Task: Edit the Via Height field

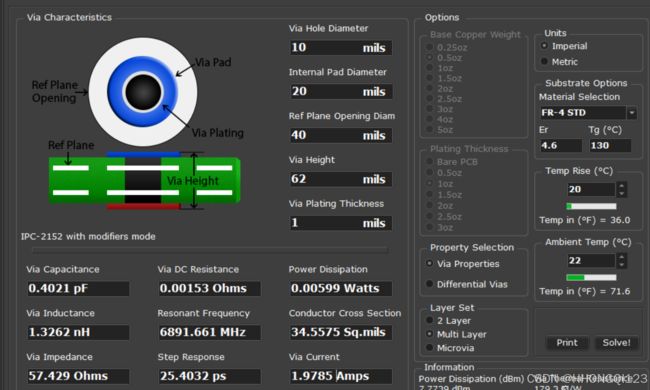Action: 341,179
